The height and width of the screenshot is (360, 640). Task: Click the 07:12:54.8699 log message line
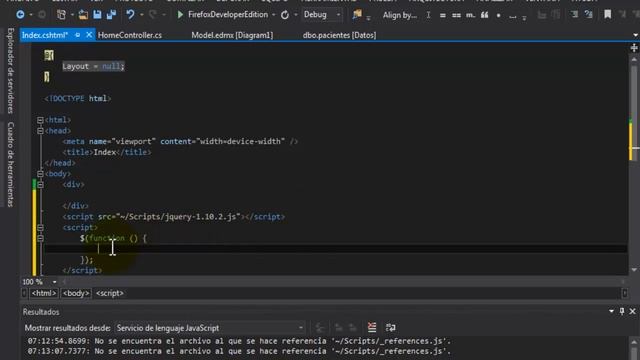(239, 341)
